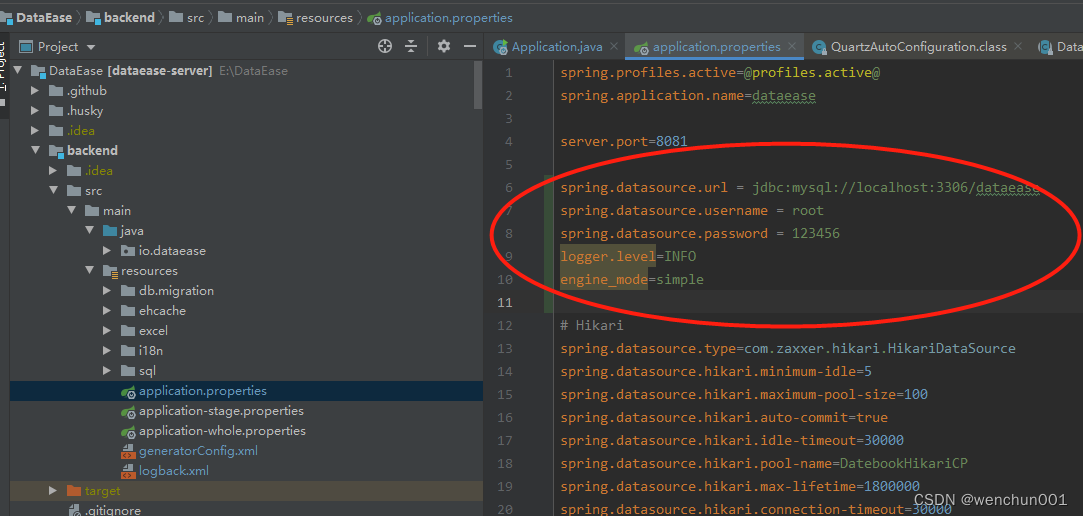Screen dimensions: 1083x516
Task: Collapse the src folder
Action: (53, 191)
